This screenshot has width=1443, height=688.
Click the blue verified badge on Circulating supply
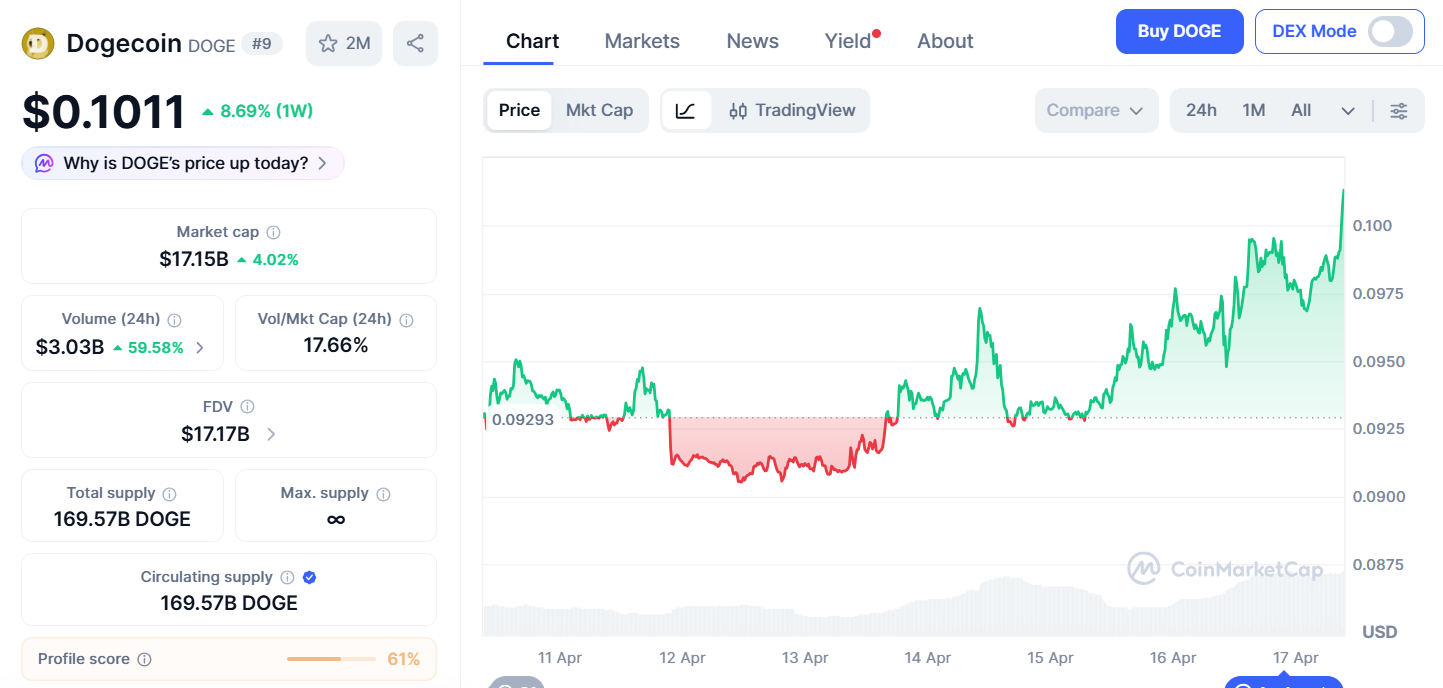coord(309,577)
